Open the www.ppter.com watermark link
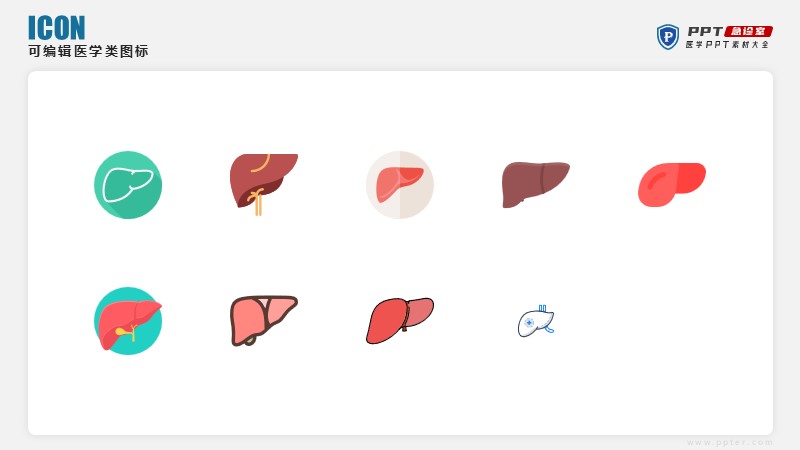This screenshot has height=450, width=800. coord(730,442)
